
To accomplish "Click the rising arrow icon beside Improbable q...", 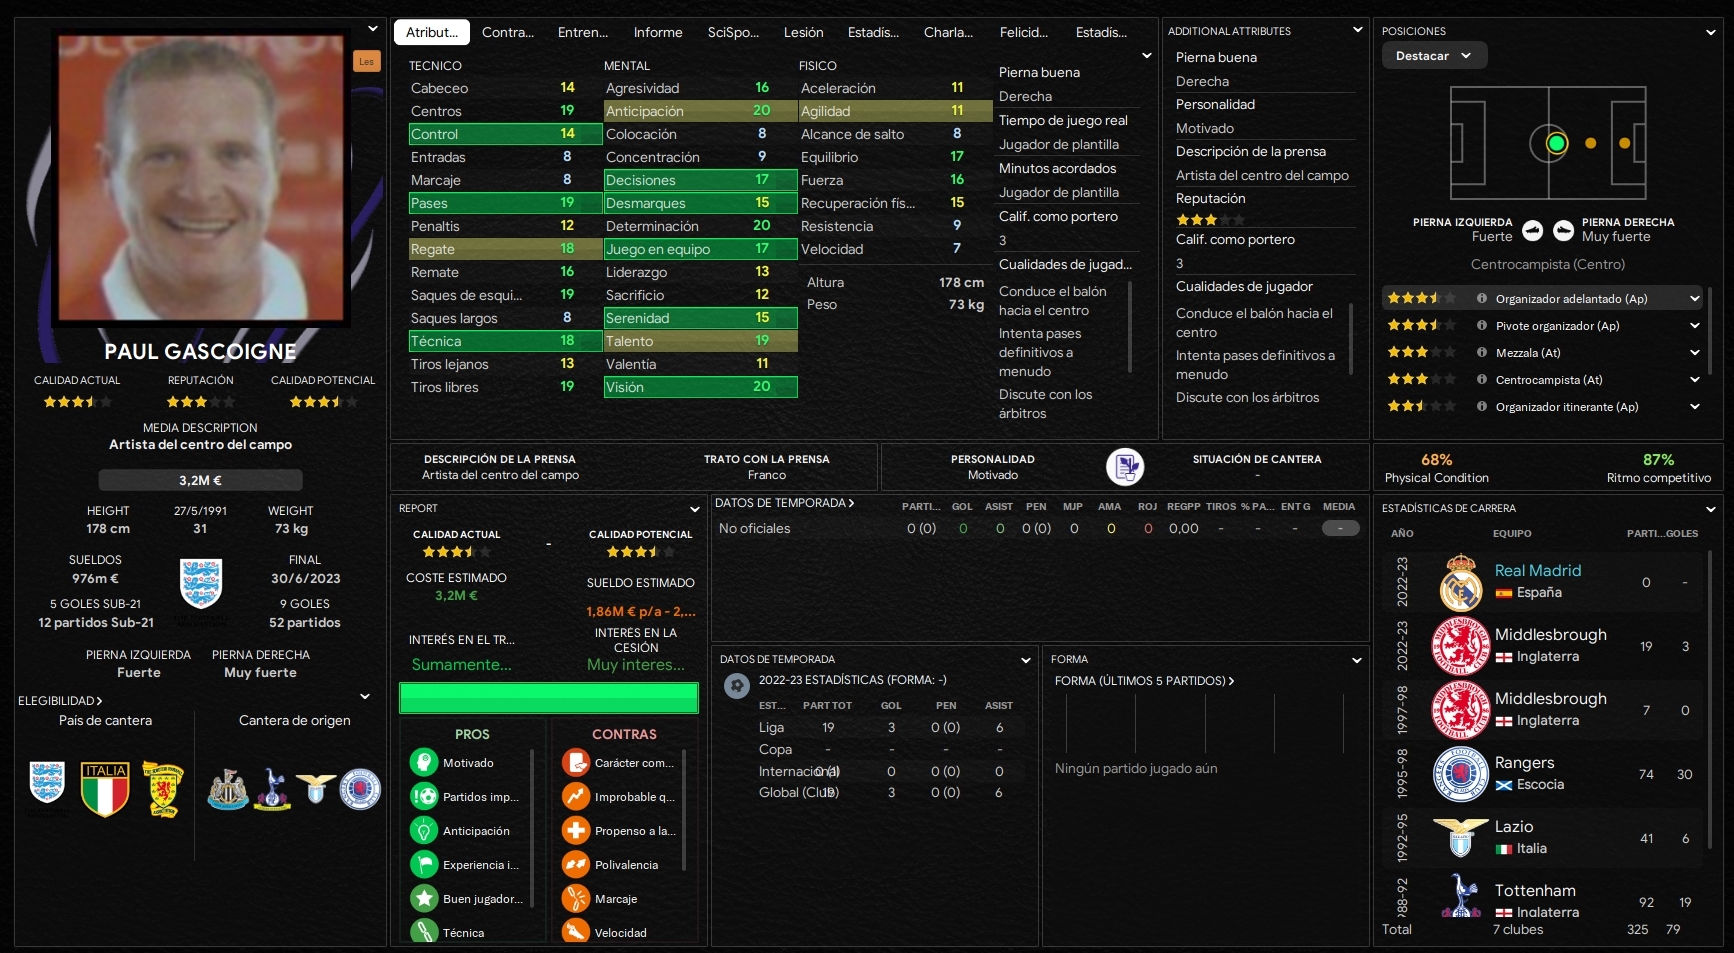I will 576,797.
